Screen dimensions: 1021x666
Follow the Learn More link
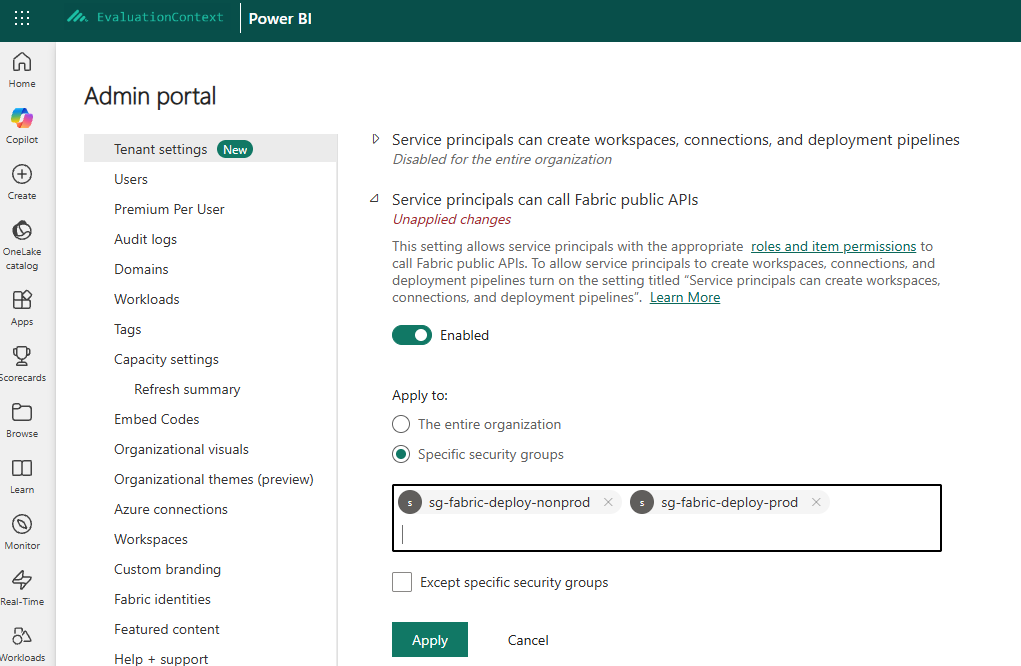click(x=685, y=297)
